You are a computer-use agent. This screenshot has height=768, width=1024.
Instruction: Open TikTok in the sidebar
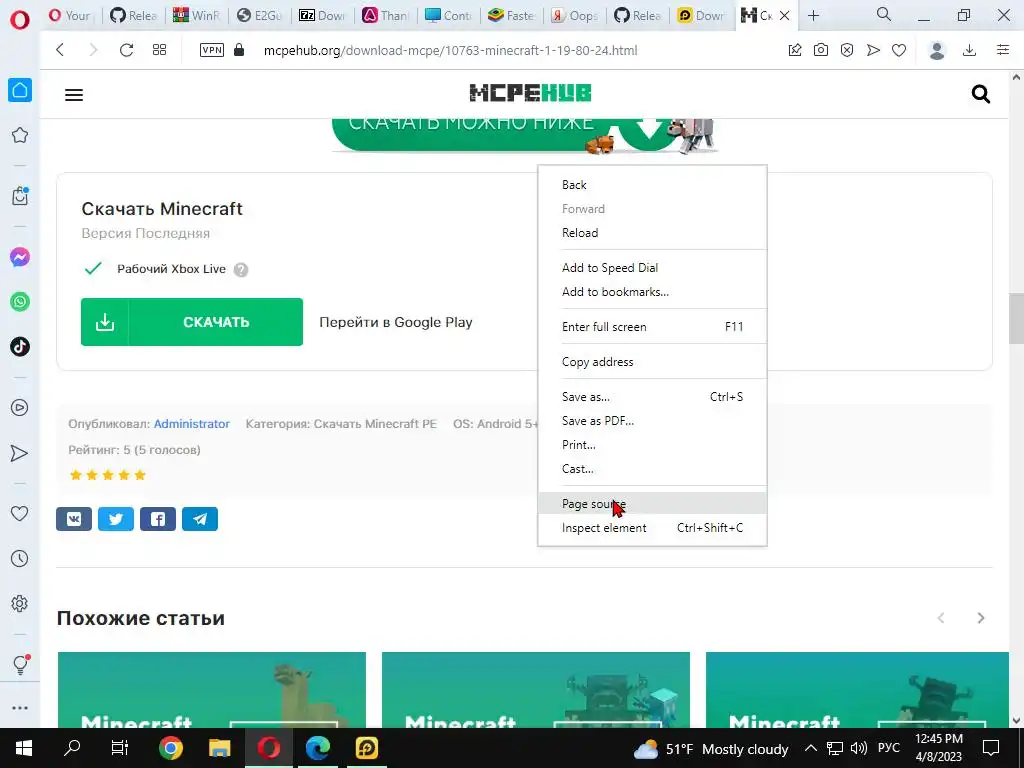tap(20, 347)
